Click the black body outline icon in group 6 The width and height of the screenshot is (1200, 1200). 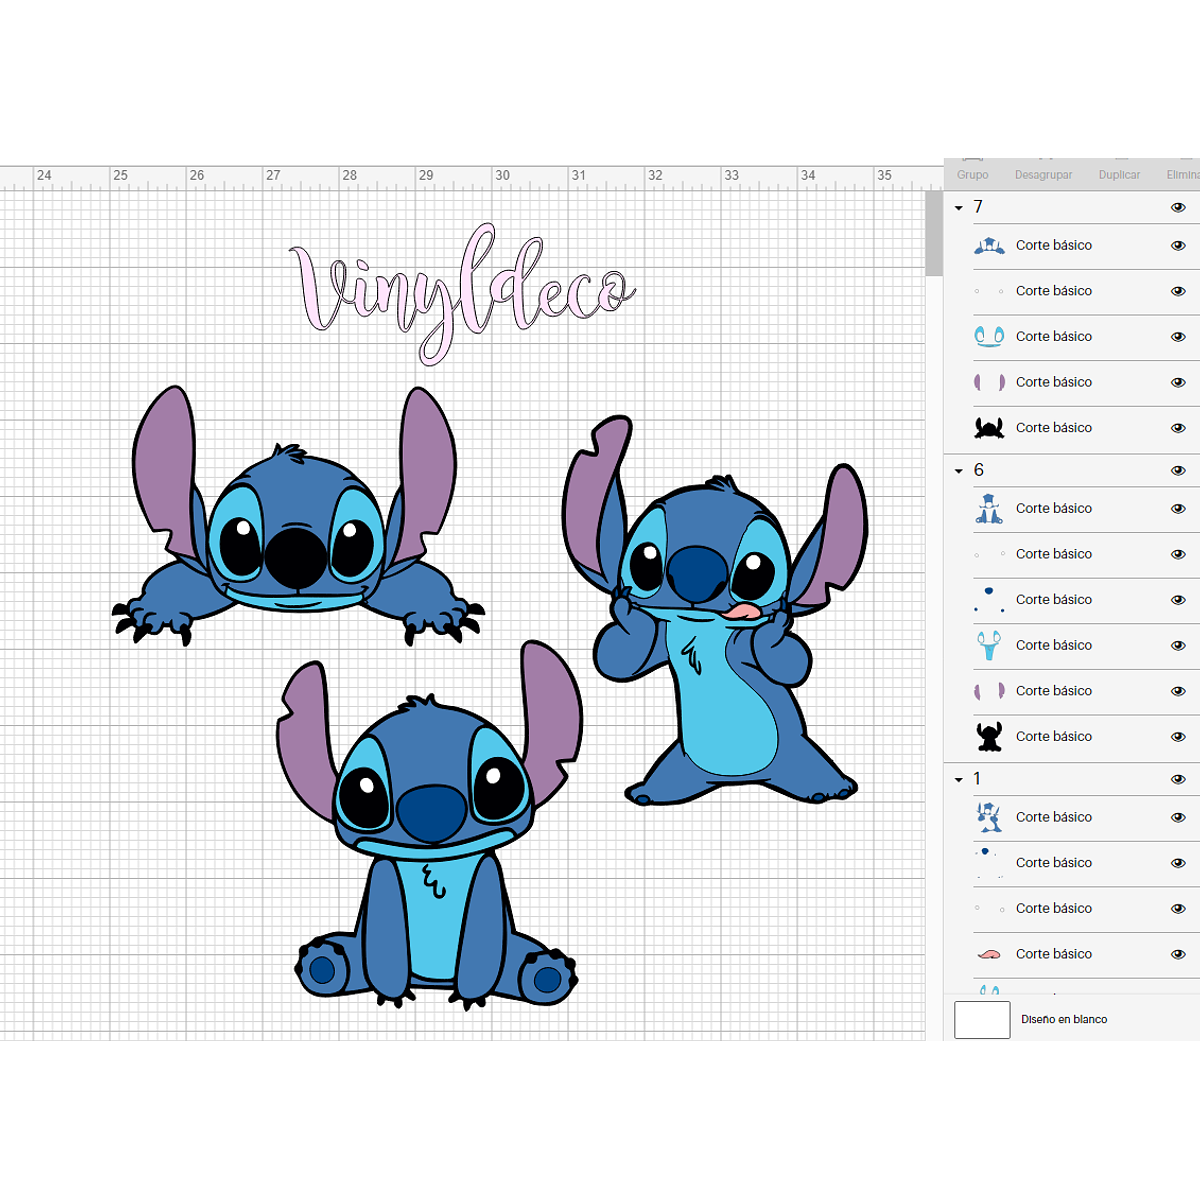[989, 736]
